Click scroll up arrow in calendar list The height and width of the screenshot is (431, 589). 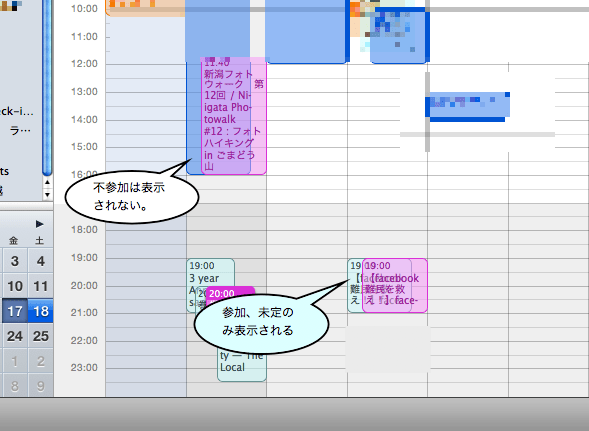click(x=47, y=182)
